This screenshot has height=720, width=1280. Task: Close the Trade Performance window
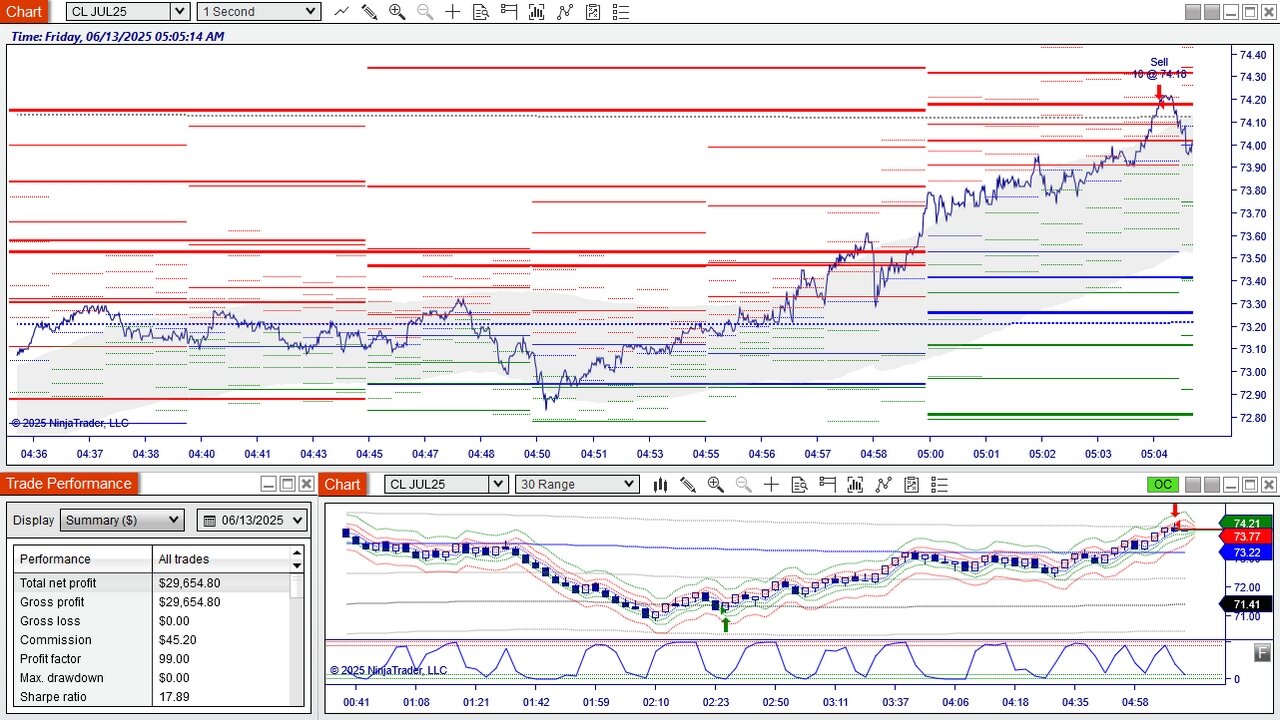pos(306,484)
